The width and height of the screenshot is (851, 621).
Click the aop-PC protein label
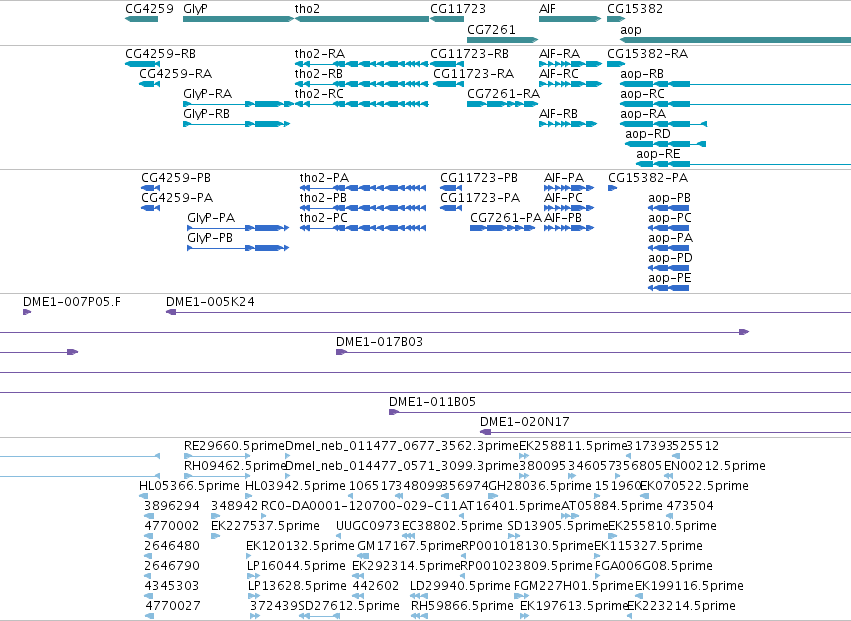coord(670,218)
